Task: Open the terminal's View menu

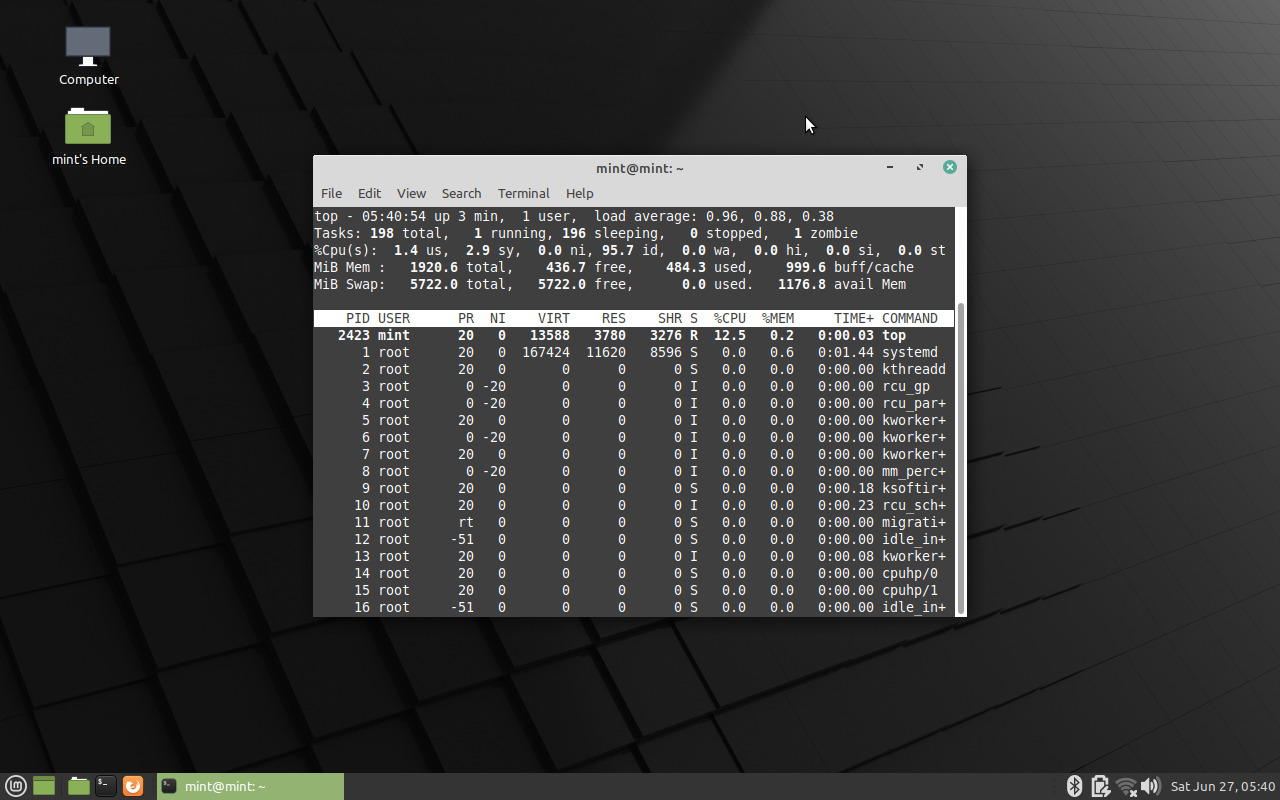Action: 411,193
